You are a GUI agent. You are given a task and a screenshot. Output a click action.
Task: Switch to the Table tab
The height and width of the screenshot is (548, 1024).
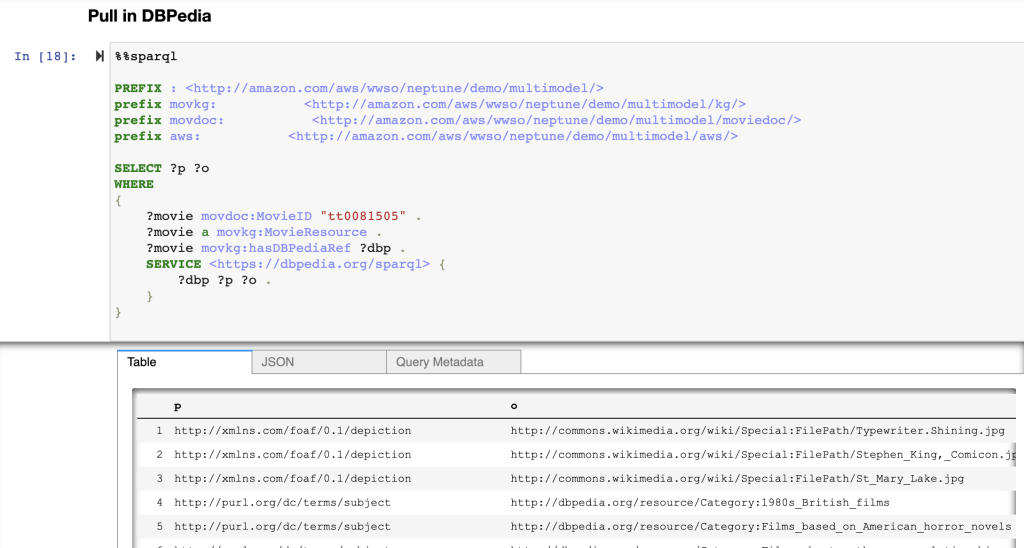coord(185,362)
